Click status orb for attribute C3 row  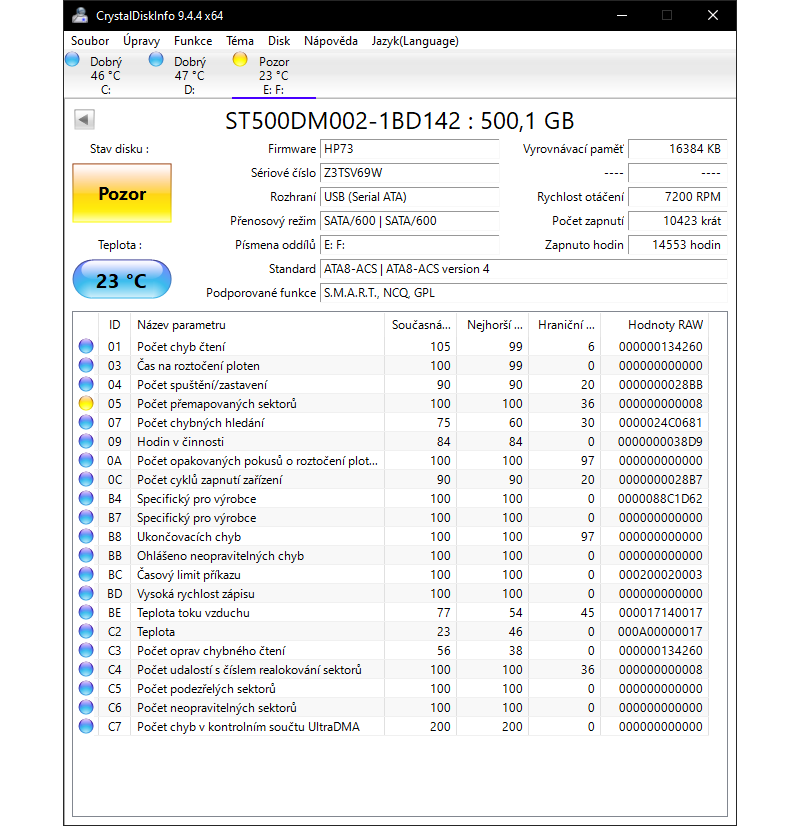coord(86,650)
